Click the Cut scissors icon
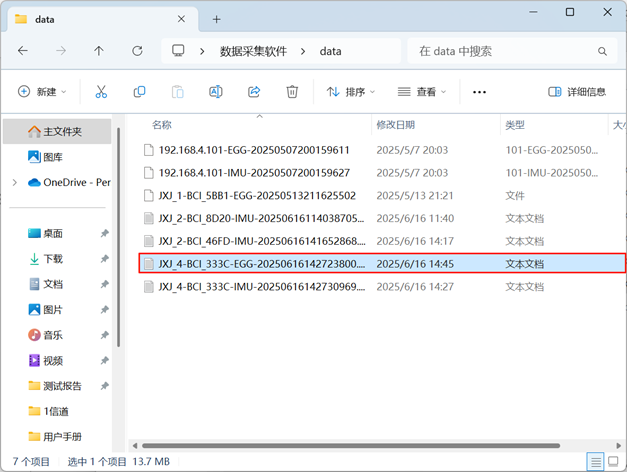 [101, 92]
